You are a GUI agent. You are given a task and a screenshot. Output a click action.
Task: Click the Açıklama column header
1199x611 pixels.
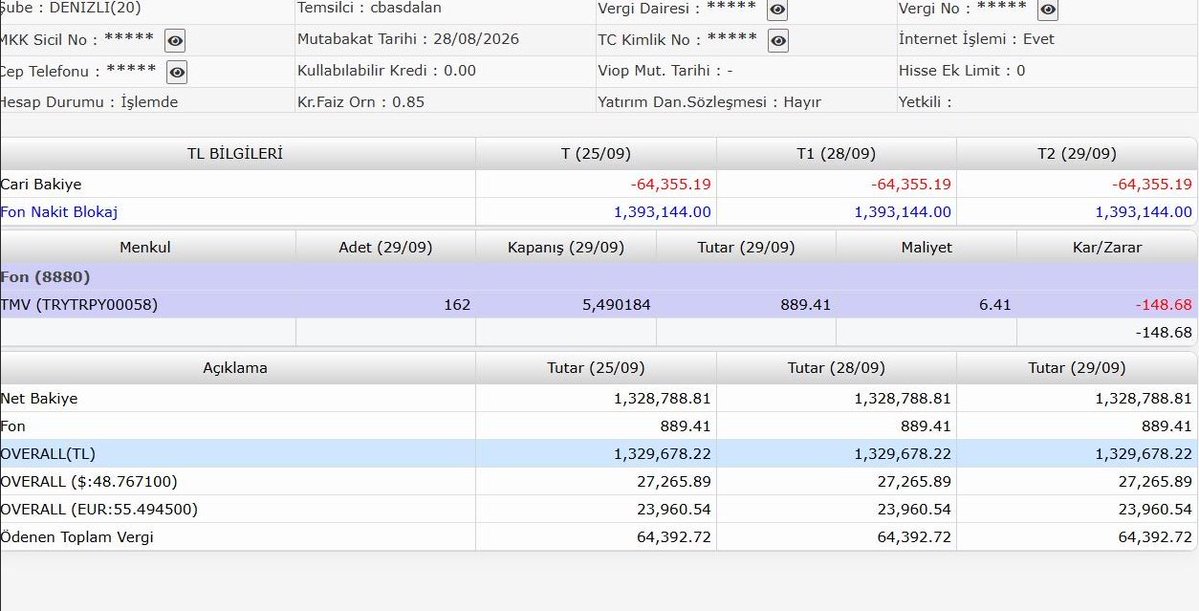click(236, 368)
